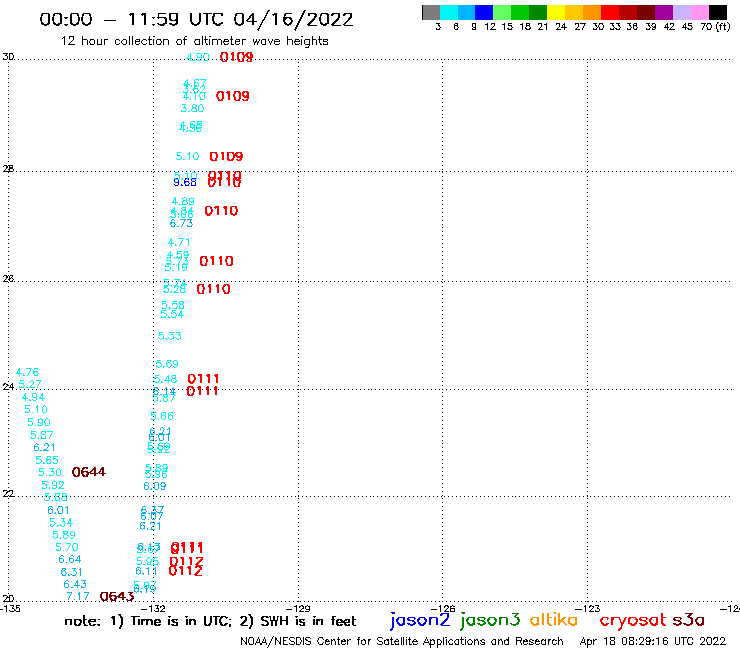Viewport: 740px width, 650px height.
Task: Choose the purple swatch in the color bar
Action: [664, 12]
